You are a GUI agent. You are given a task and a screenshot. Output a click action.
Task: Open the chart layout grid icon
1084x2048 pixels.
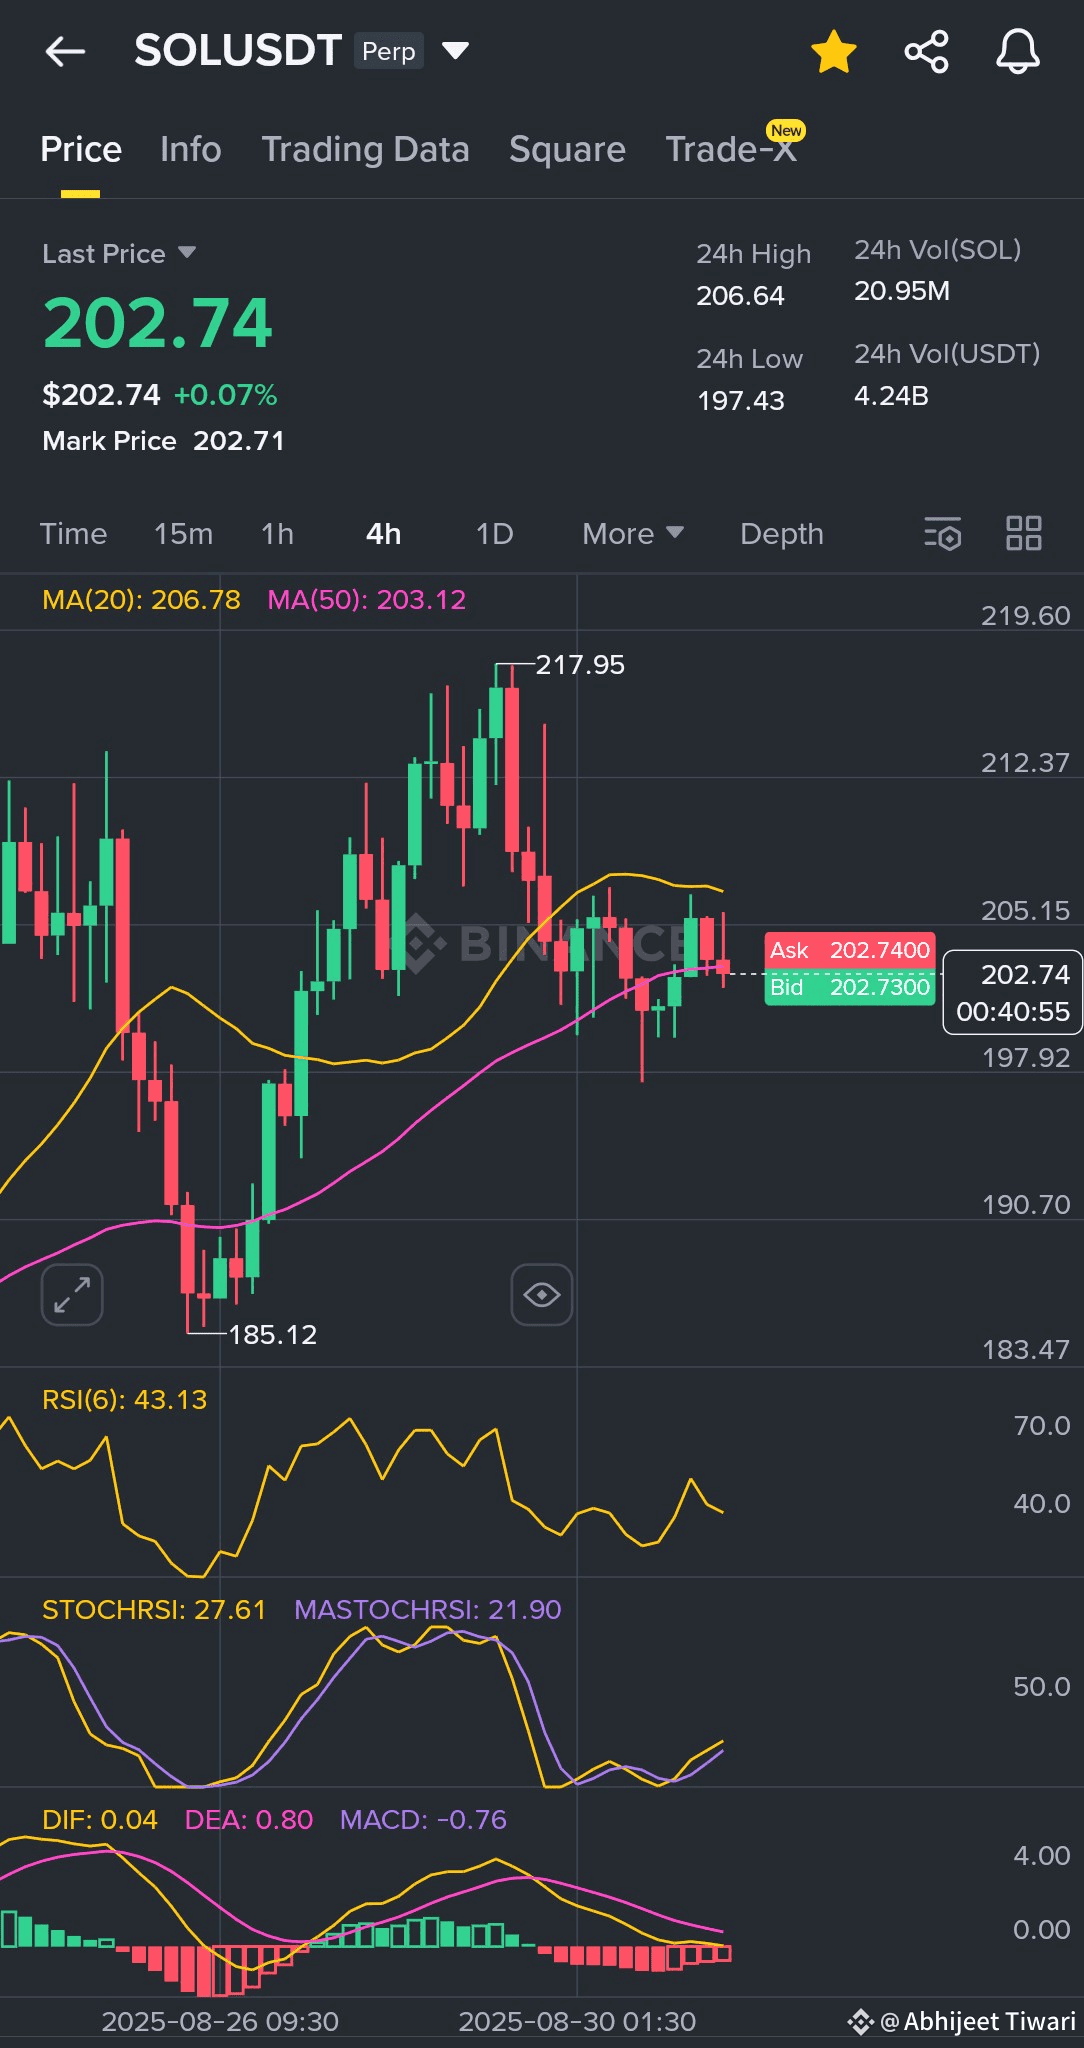point(1024,534)
